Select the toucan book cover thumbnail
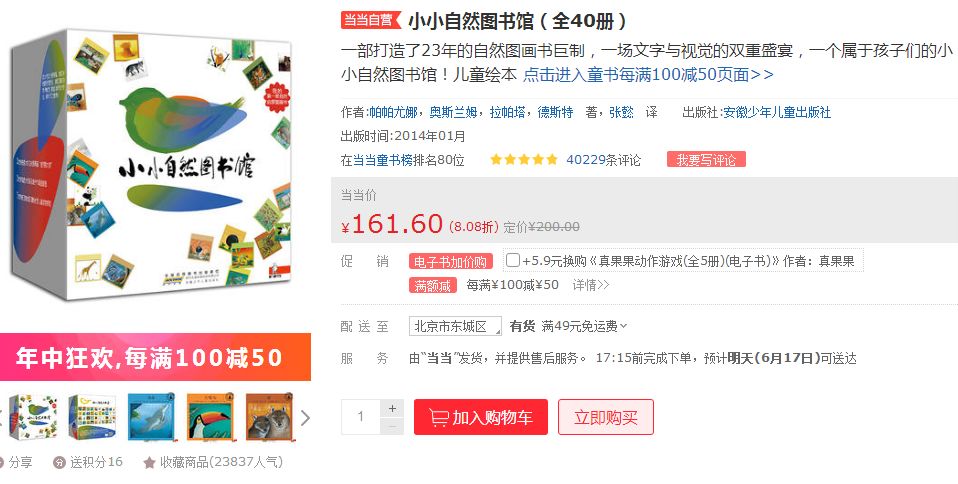Image resolution: width=958 pixels, height=484 pixels. click(210, 417)
